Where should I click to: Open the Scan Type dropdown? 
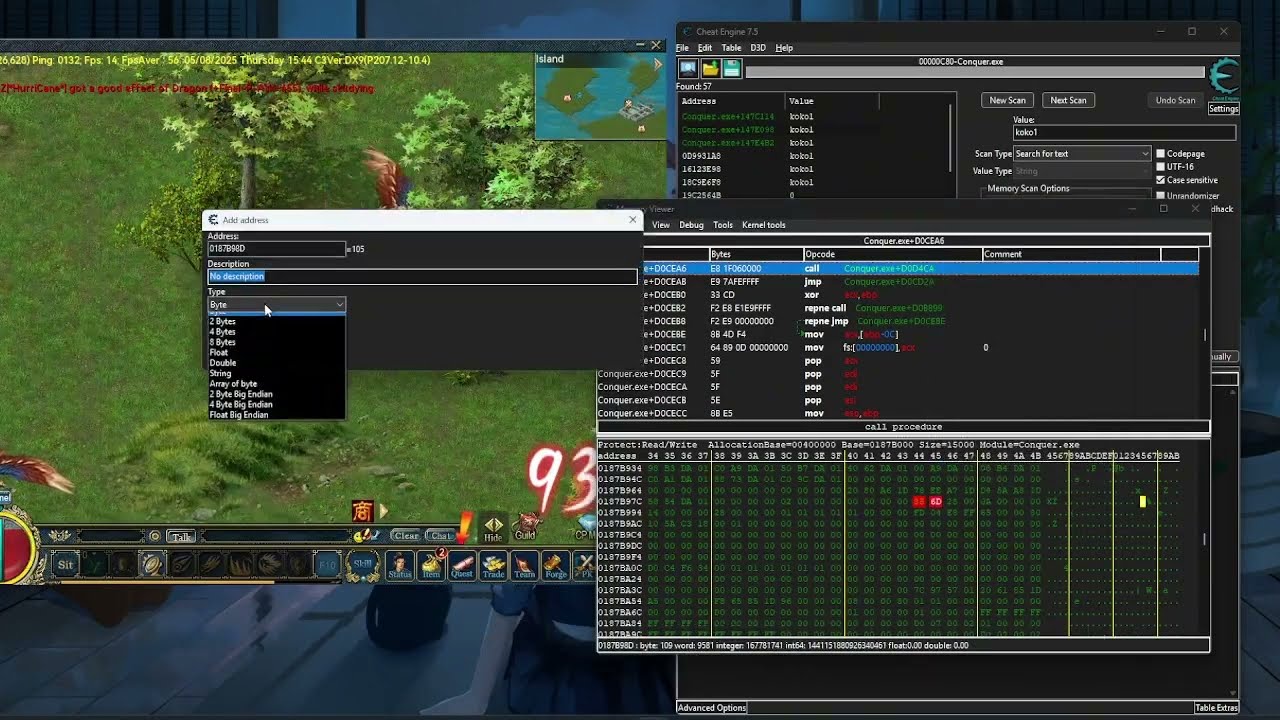point(1082,154)
